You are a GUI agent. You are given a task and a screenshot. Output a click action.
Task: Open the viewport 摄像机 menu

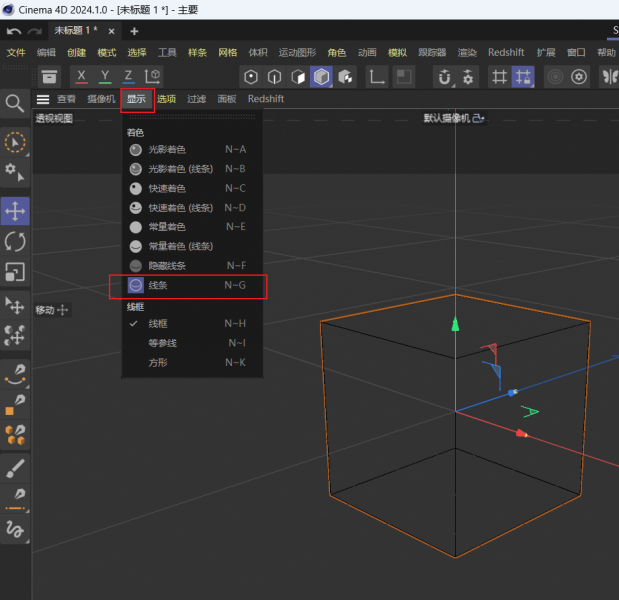101,99
